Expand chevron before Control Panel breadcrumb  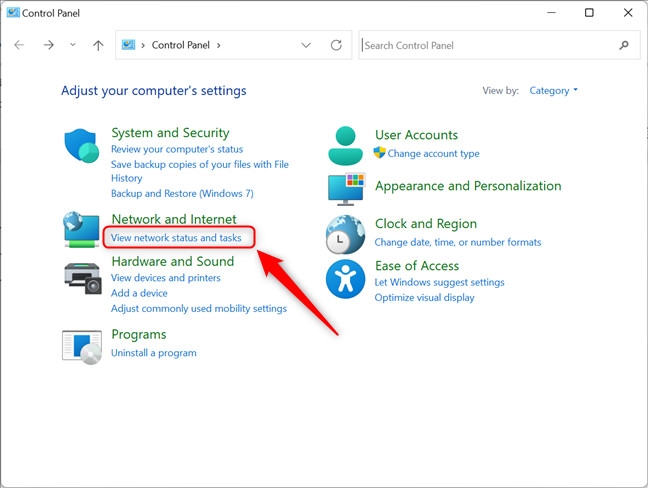click(143, 45)
